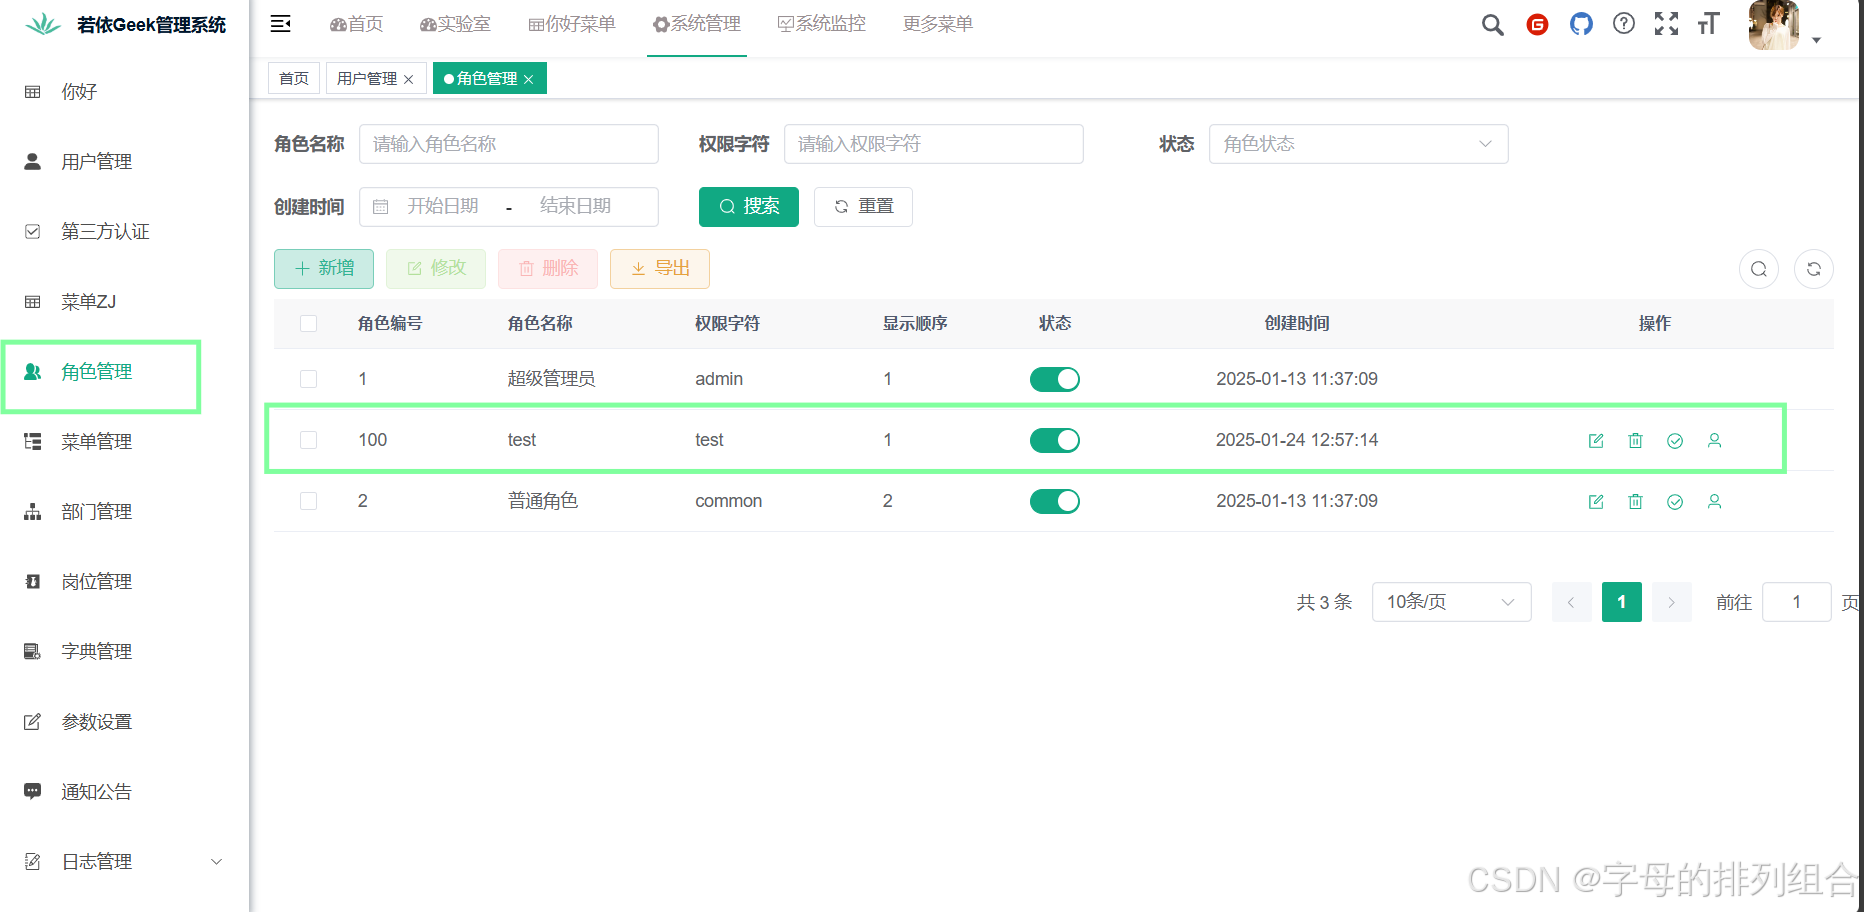
Task: Open the help question mark icon
Action: 1624,24
